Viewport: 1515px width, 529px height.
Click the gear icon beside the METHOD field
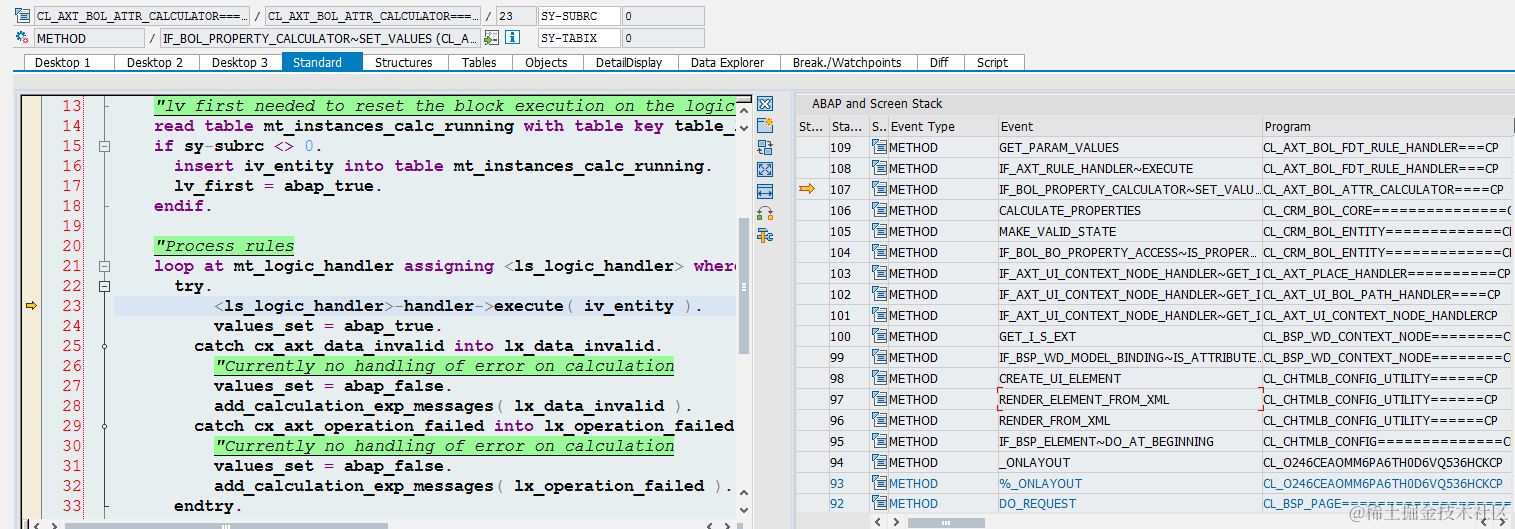coord(22,38)
